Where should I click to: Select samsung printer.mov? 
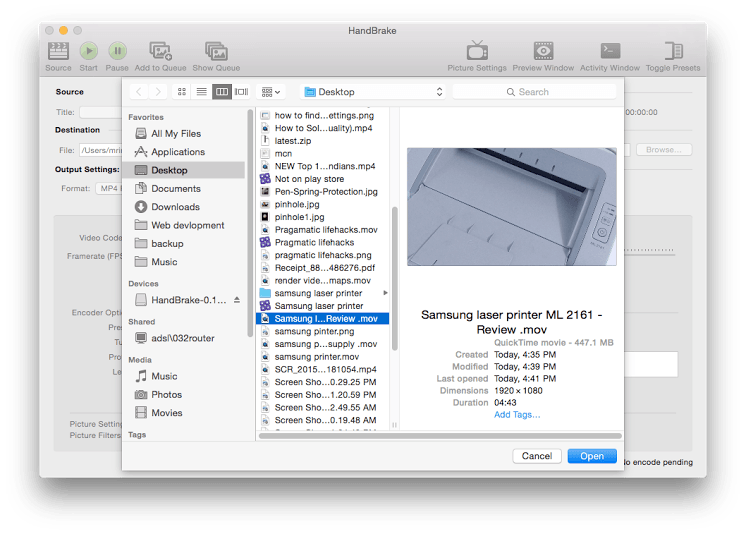323,357
